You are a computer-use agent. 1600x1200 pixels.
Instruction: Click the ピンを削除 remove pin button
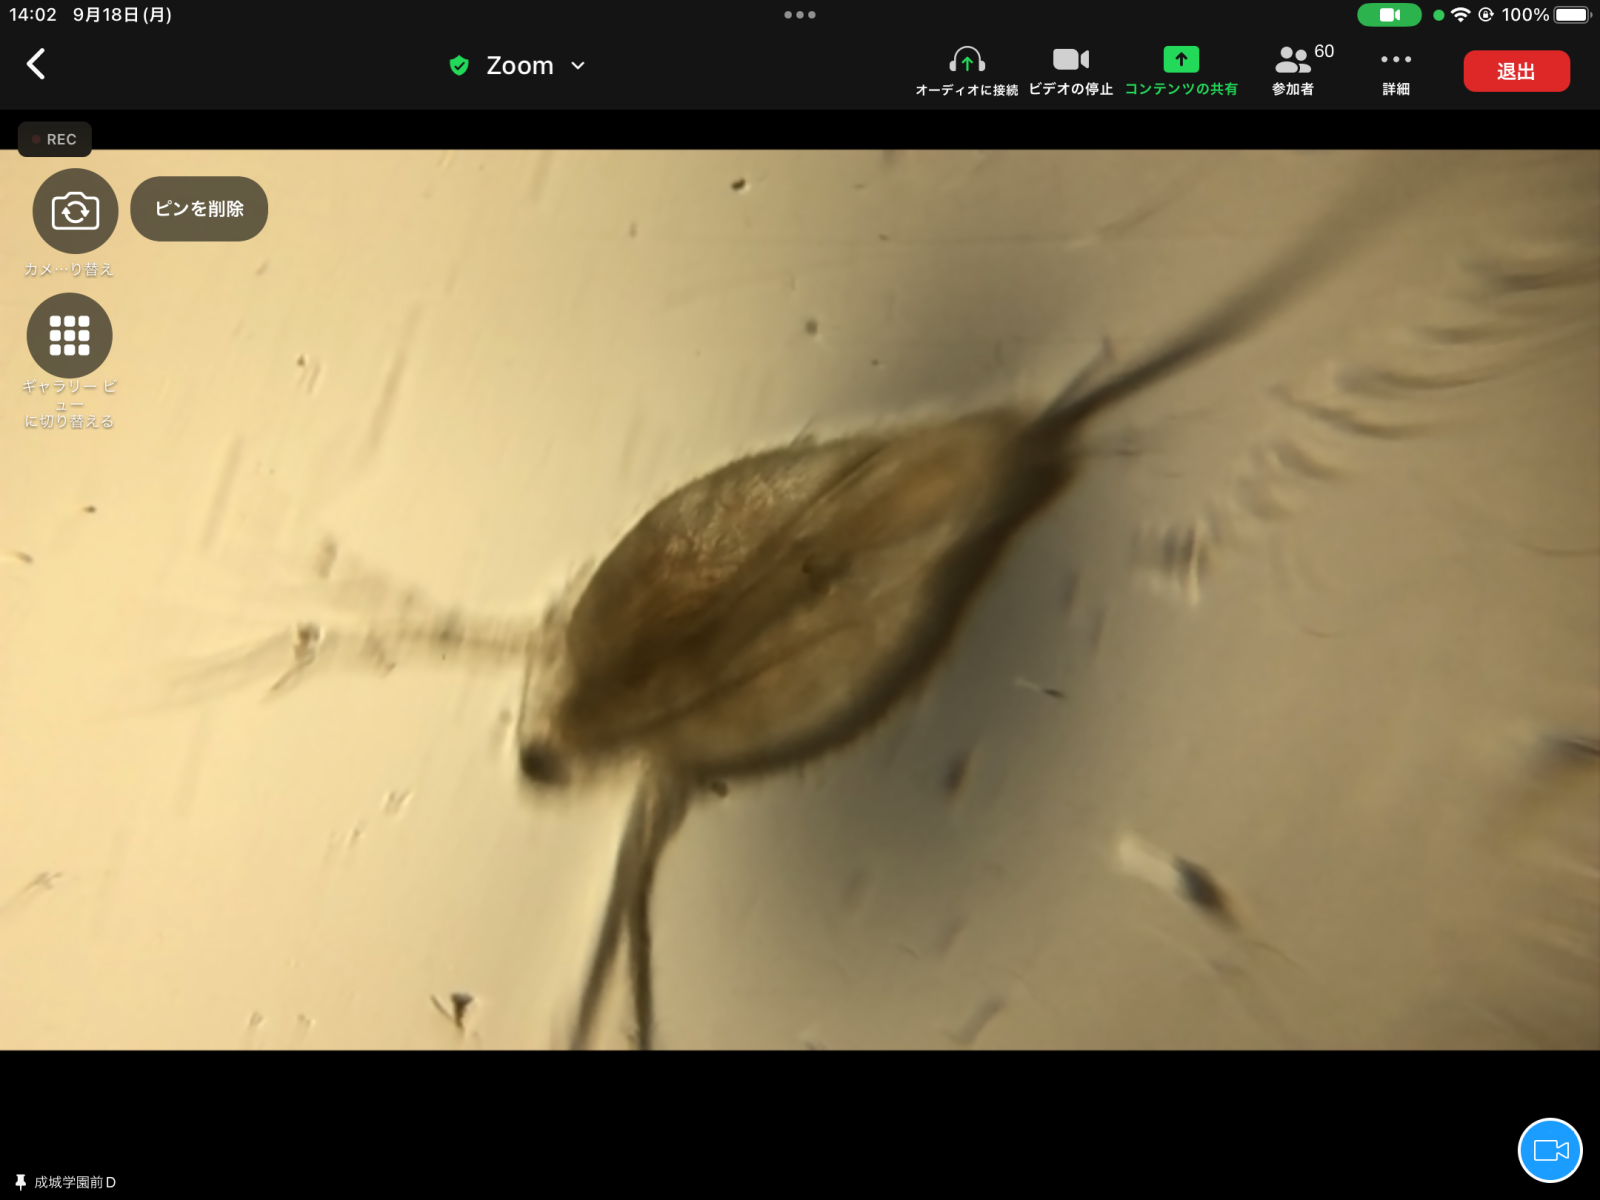(x=199, y=209)
